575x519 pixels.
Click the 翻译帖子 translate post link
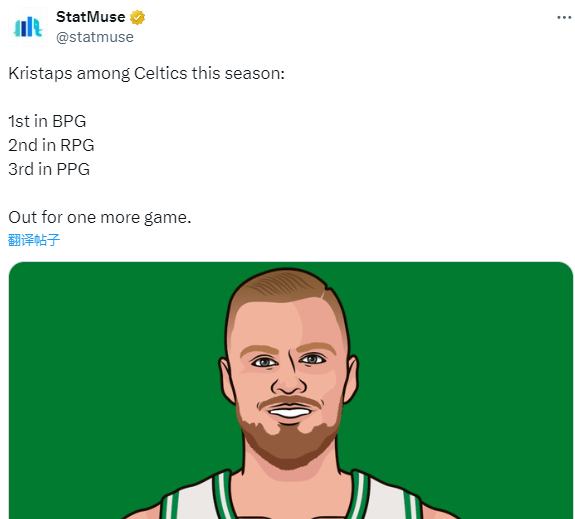(34, 240)
